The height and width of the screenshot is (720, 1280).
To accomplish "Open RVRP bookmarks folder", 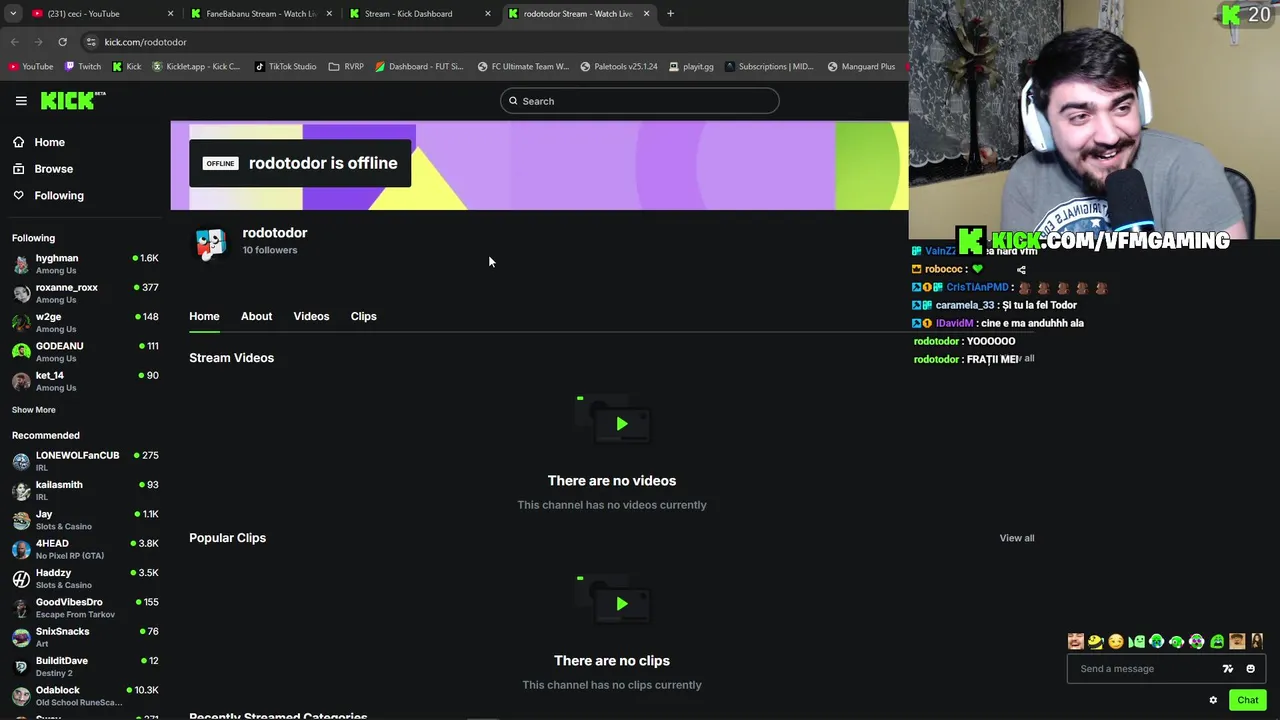I will tap(346, 67).
